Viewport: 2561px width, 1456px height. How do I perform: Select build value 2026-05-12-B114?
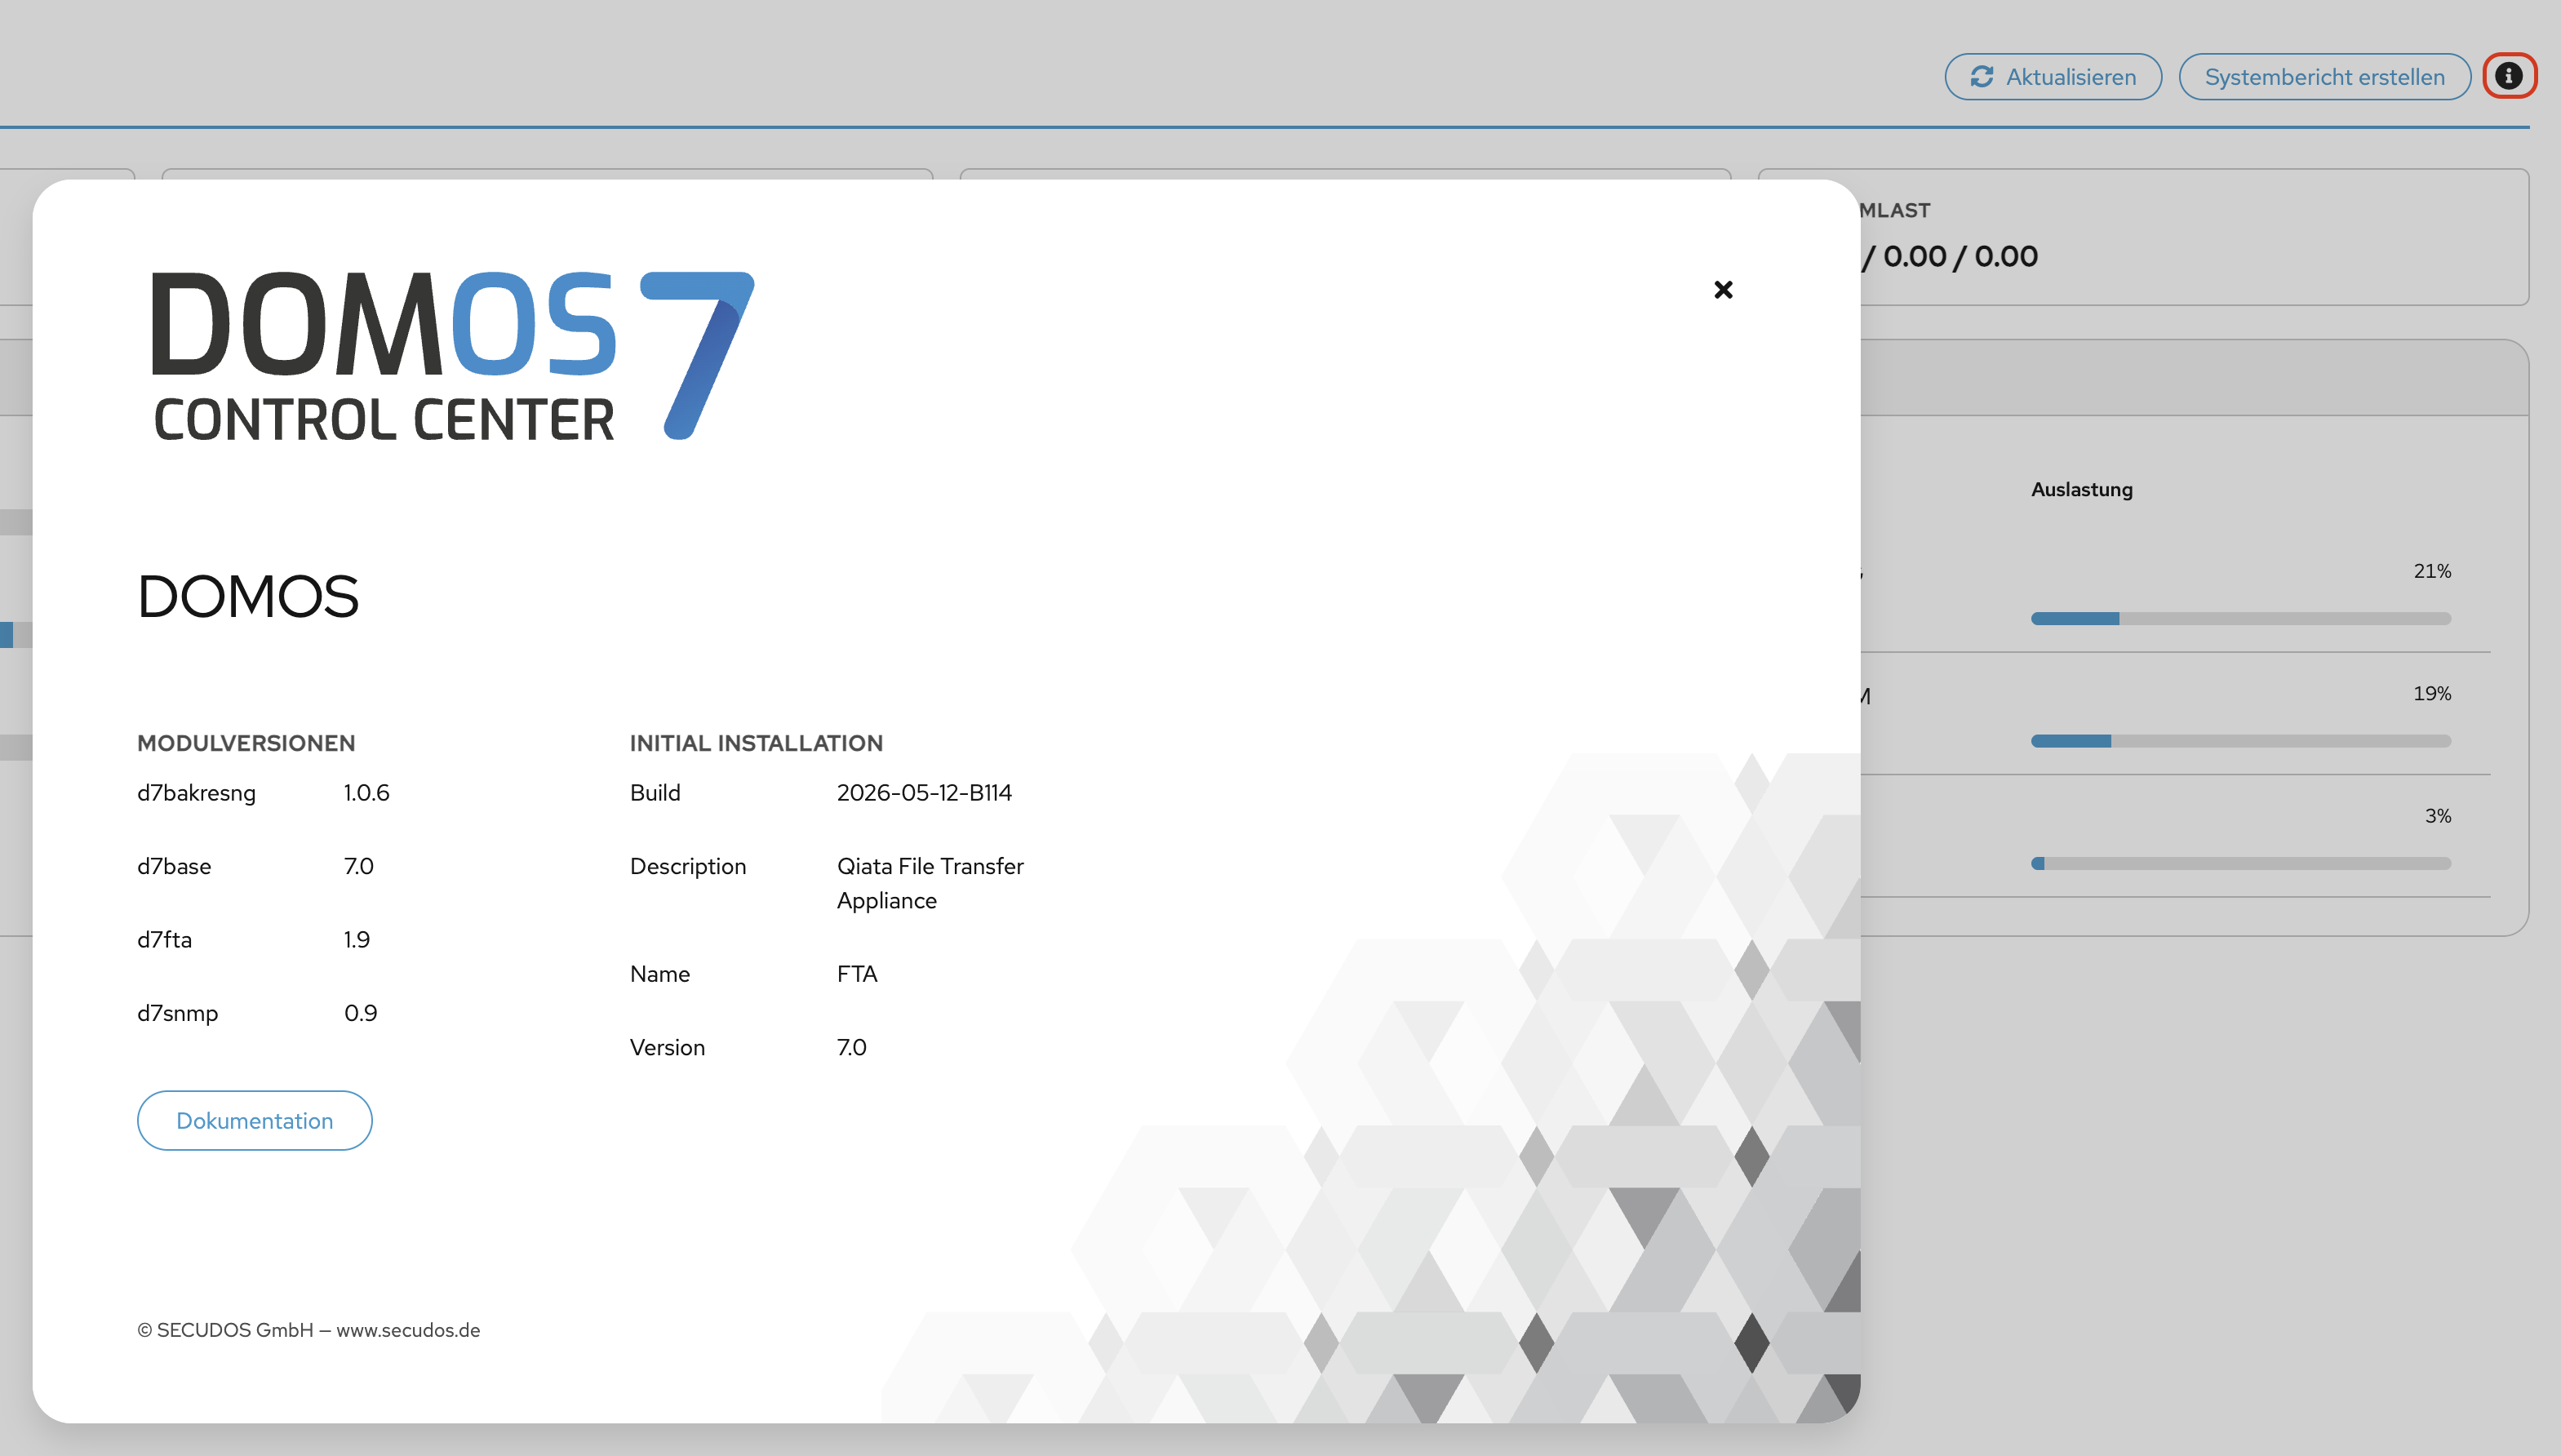(924, 793)
